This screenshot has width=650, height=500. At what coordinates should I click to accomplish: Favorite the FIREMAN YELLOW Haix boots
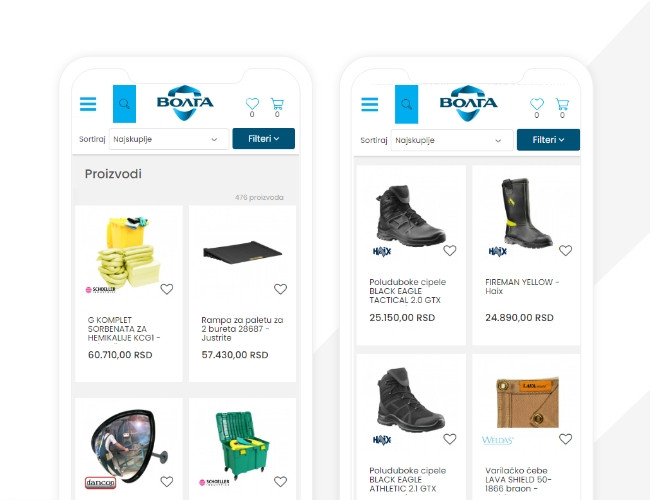coord(565,250)
